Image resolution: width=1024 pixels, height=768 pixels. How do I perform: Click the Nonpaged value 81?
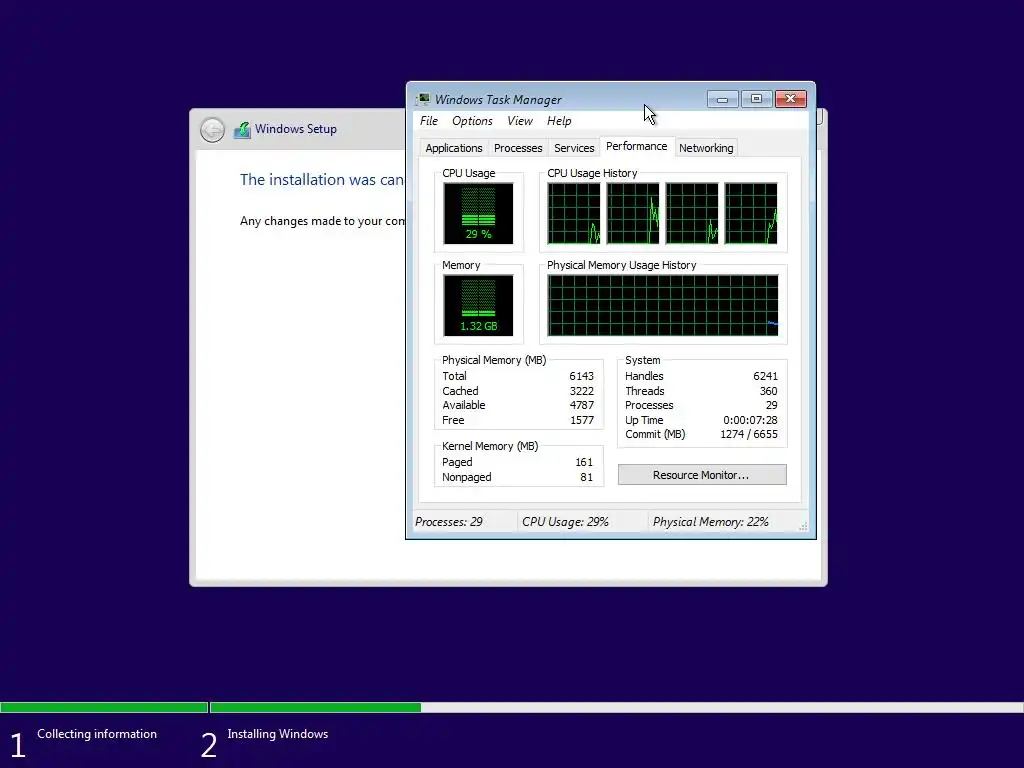click(x=586, y=477)
